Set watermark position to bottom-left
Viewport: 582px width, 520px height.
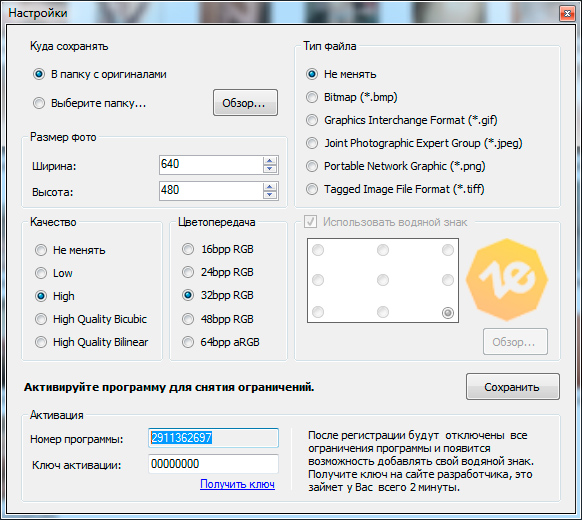tap(318, 312)
